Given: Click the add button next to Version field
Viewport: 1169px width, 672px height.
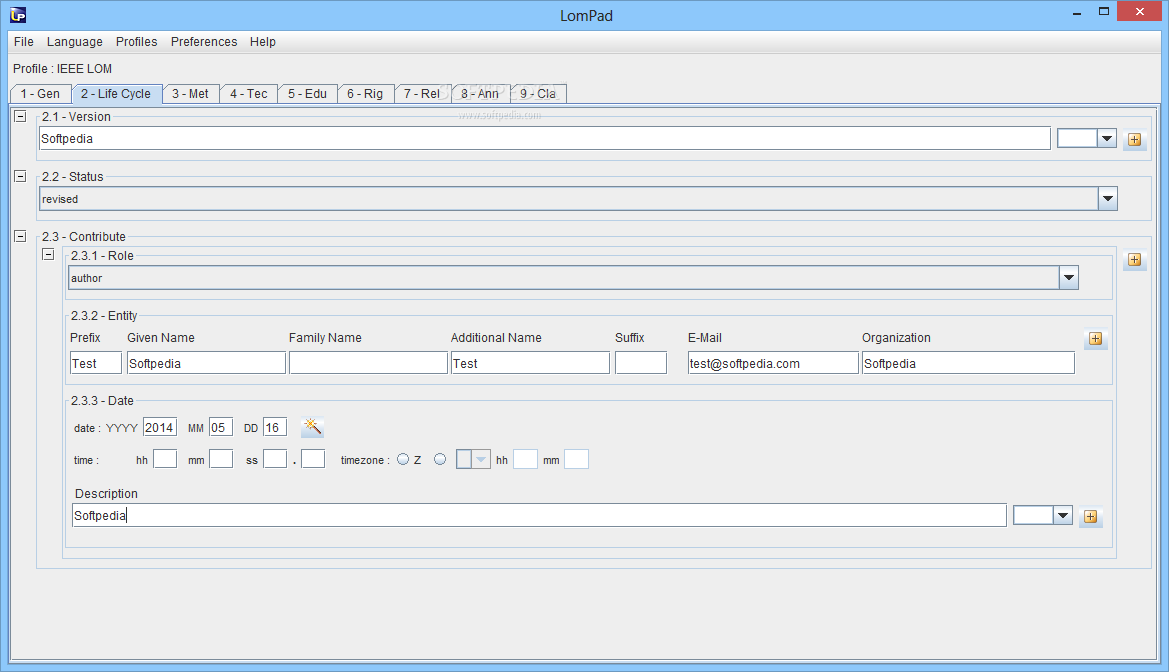Looking at the screenshot, I should 1134,139.
